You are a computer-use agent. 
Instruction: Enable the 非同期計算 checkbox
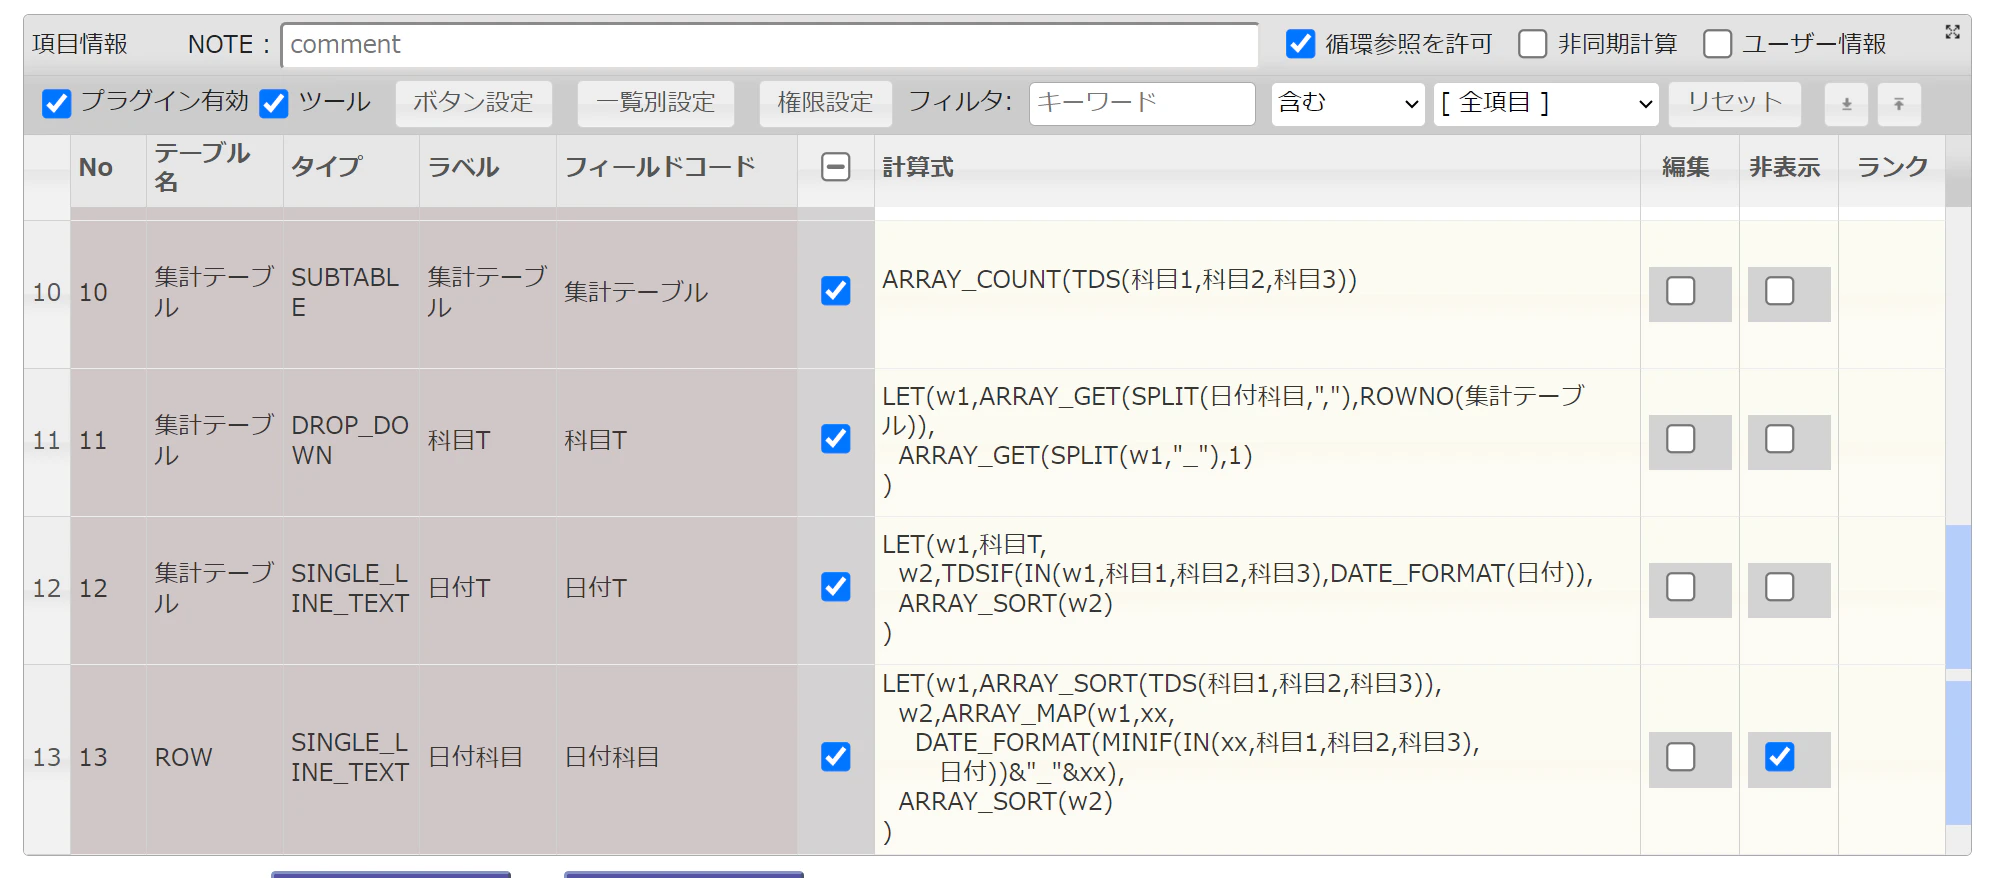tap(1532, 44)
